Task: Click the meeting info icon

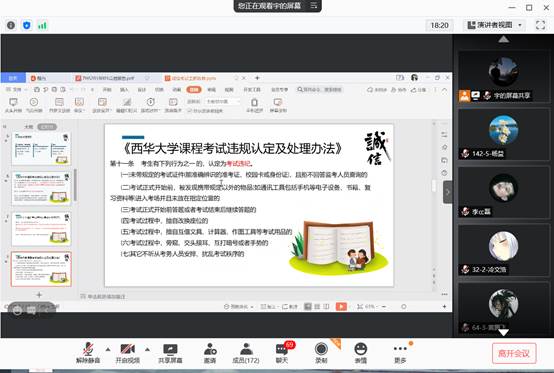Action: pos(11,25)
